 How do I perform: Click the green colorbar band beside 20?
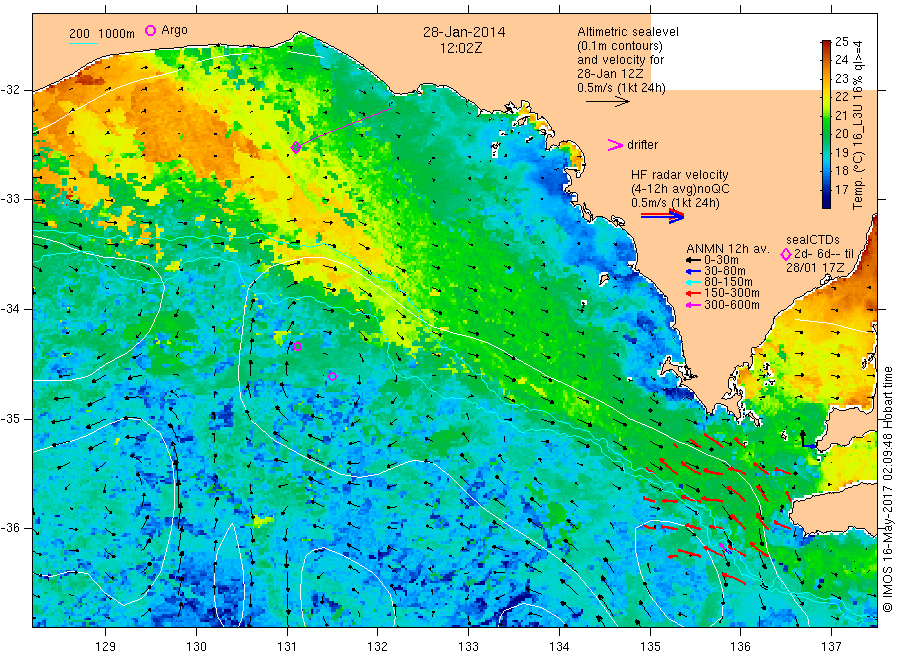(826, 133)
